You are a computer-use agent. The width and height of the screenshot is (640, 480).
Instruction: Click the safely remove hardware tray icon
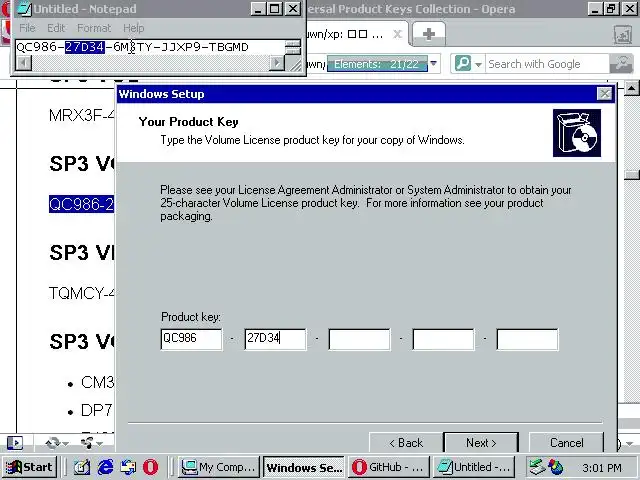536,467
